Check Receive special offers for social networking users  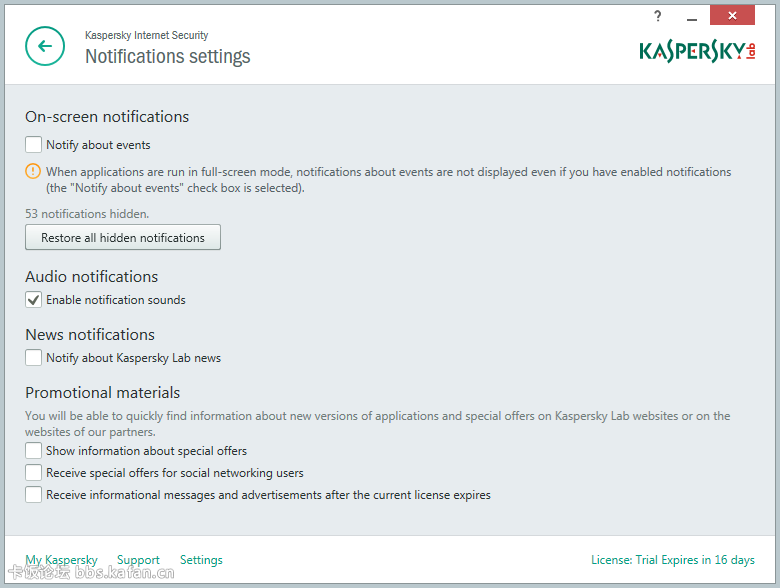pyautogui.click(x=33, y=473)
